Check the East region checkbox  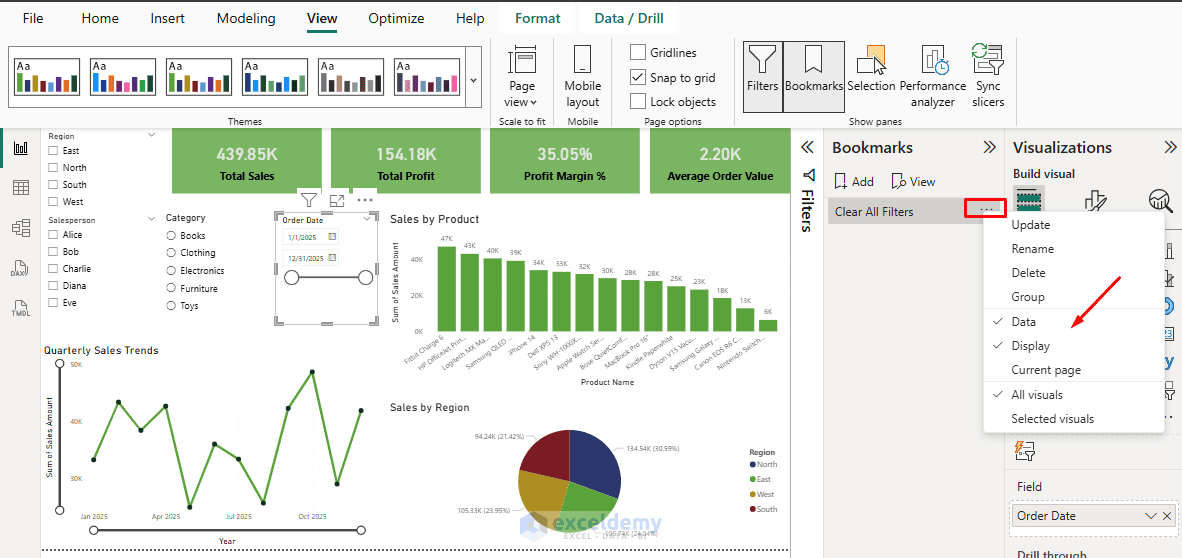pyautogui.click(x=53, y=151)
